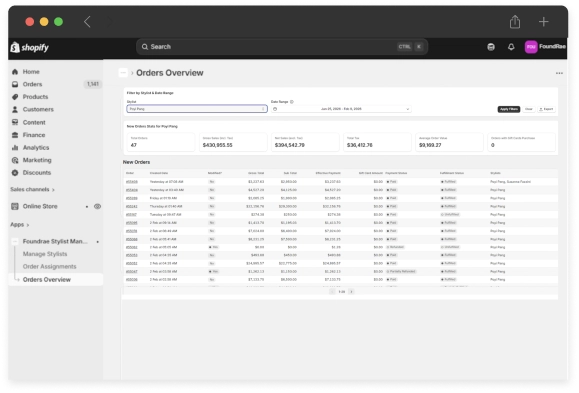Click the Date Range info icon
Viewport: 579px width, 393px height.
point(292,102)
